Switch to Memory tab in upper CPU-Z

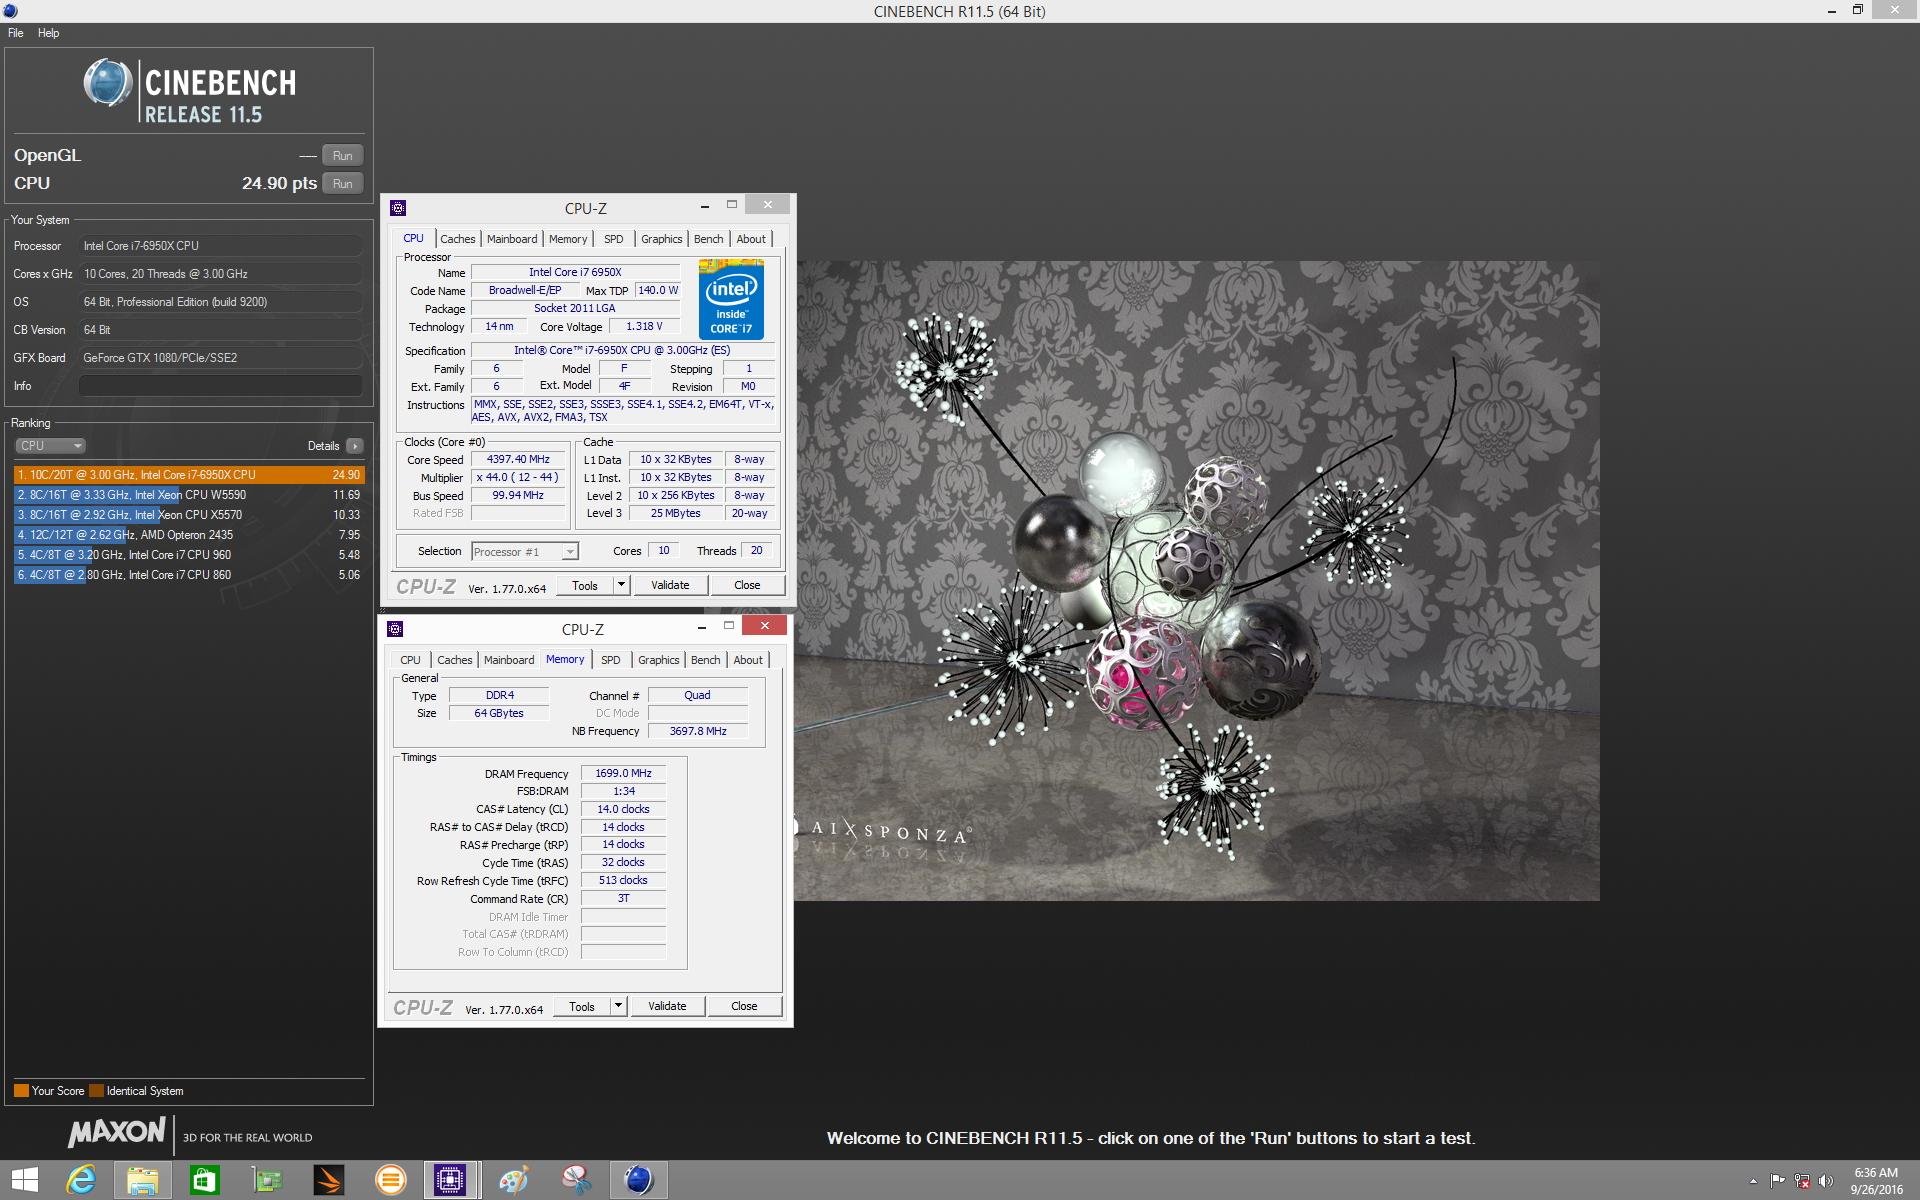[568, 239]
